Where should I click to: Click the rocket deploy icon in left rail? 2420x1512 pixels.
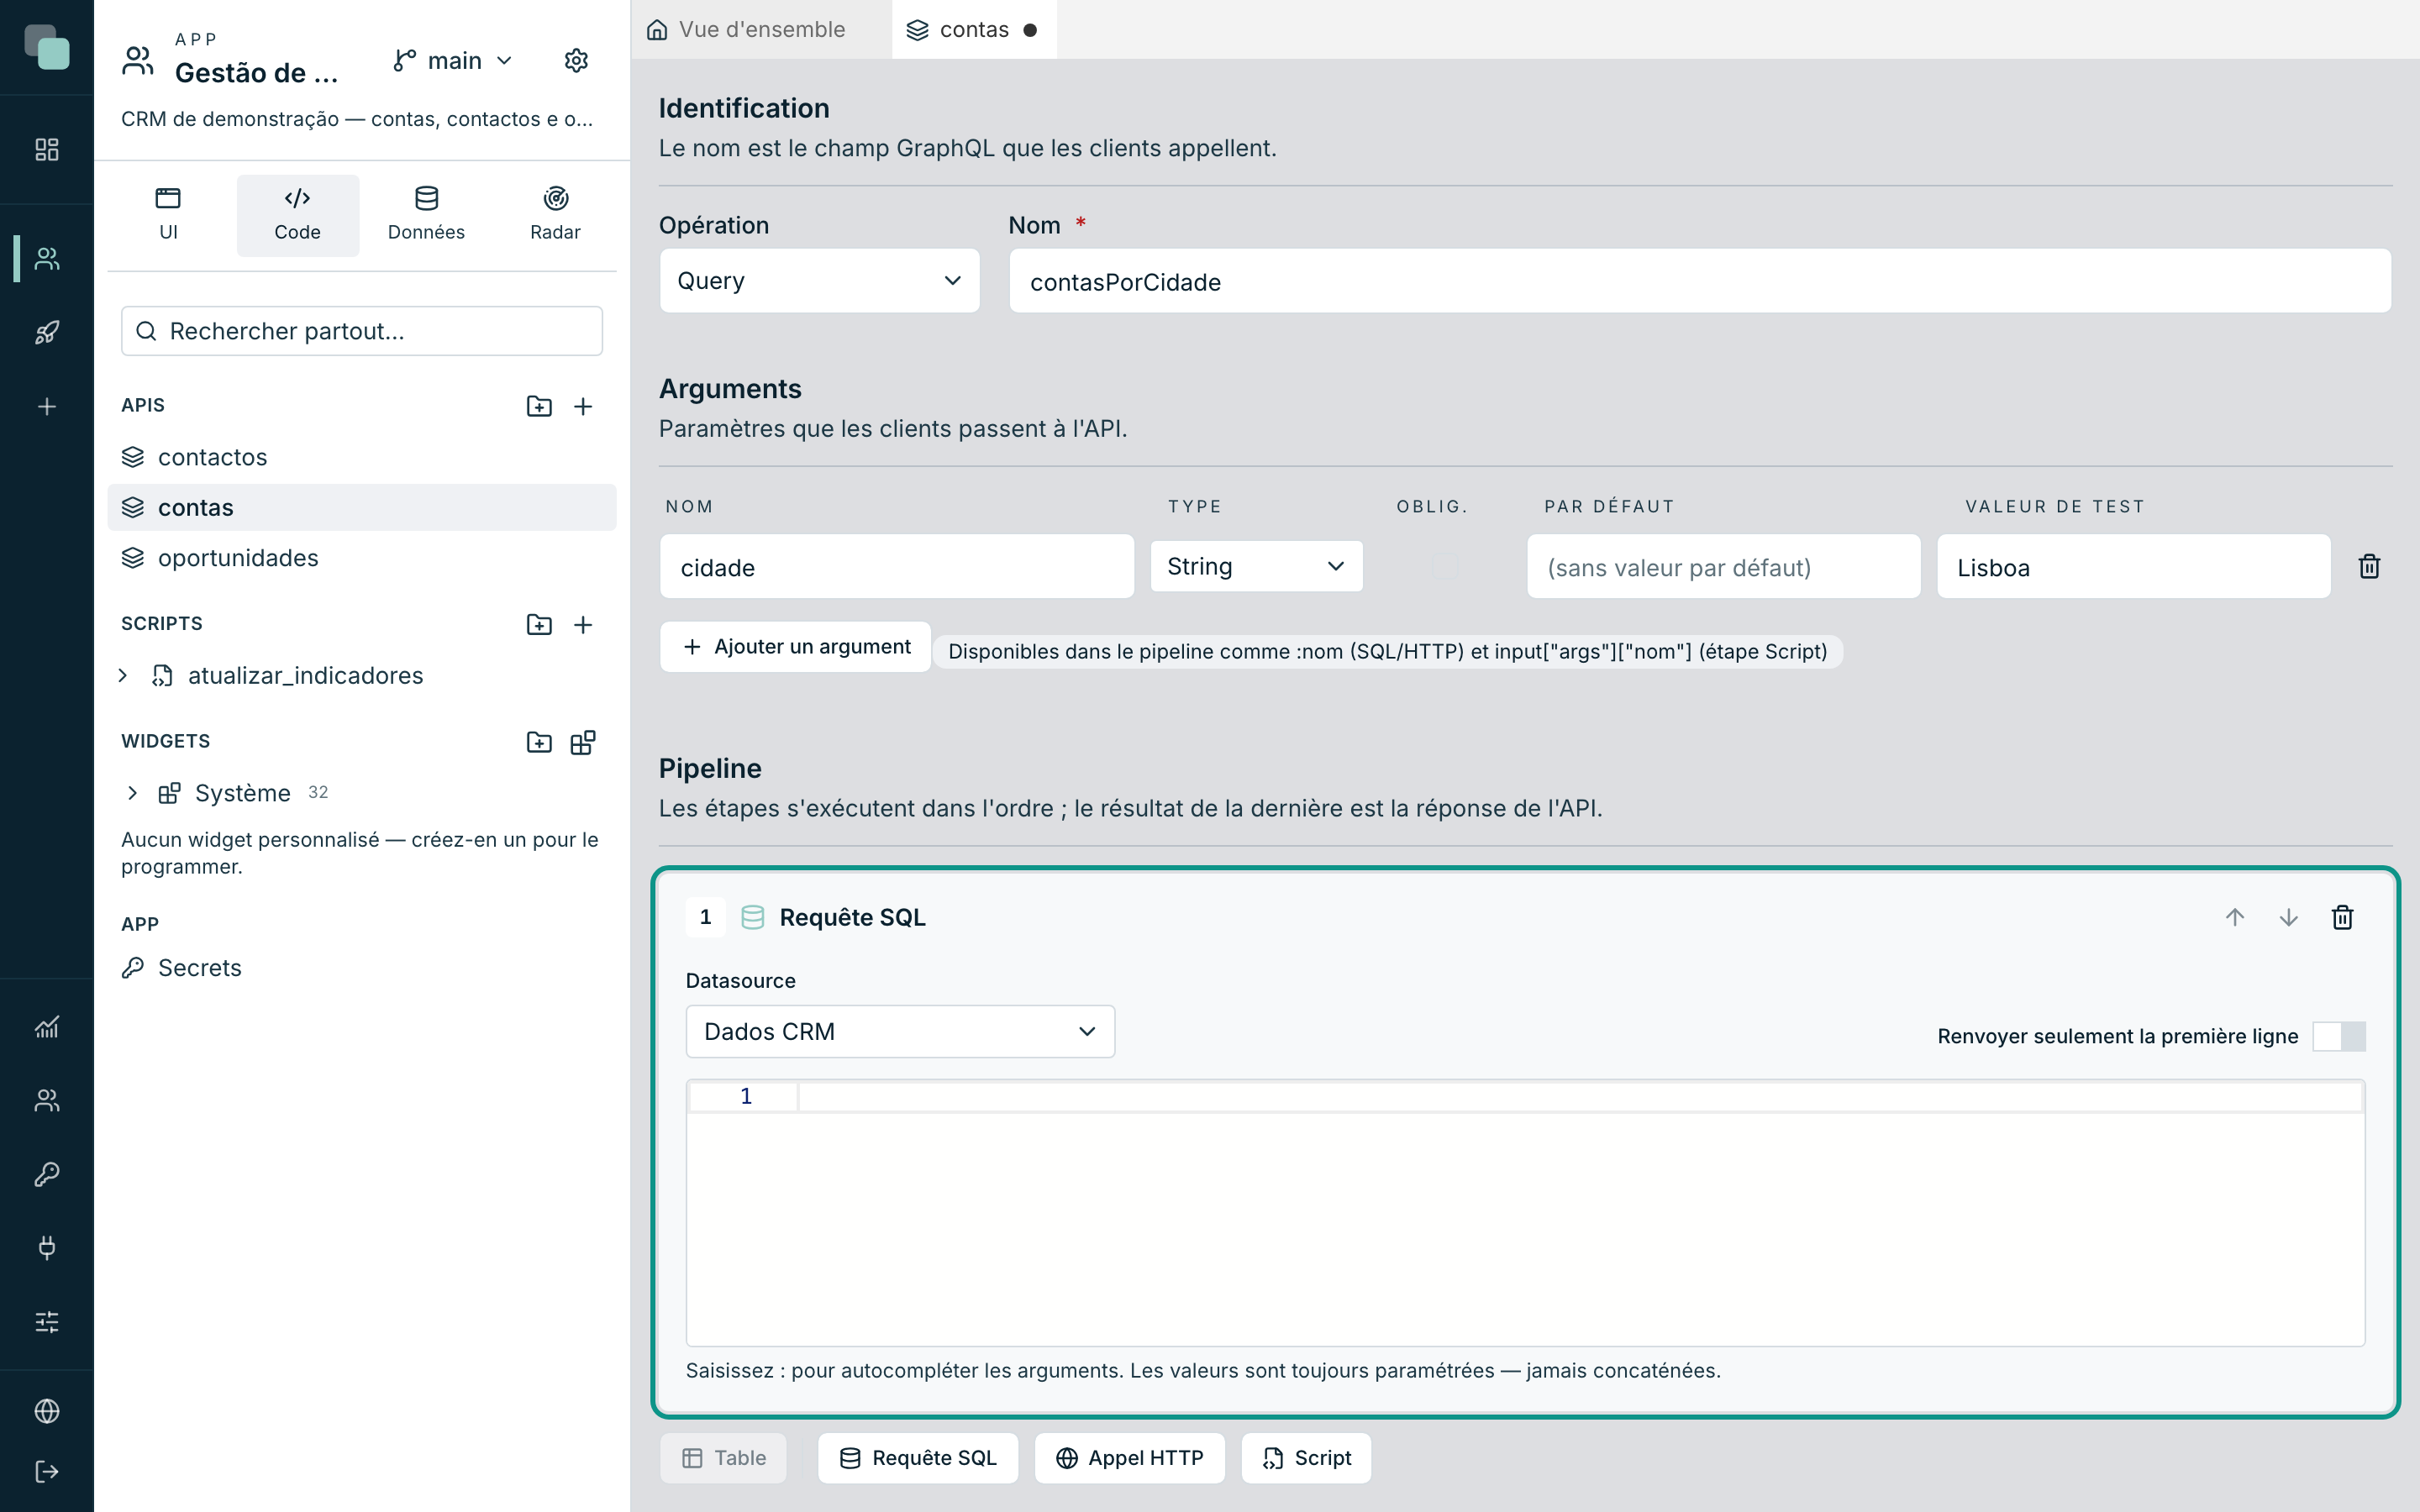click(47, 332)
